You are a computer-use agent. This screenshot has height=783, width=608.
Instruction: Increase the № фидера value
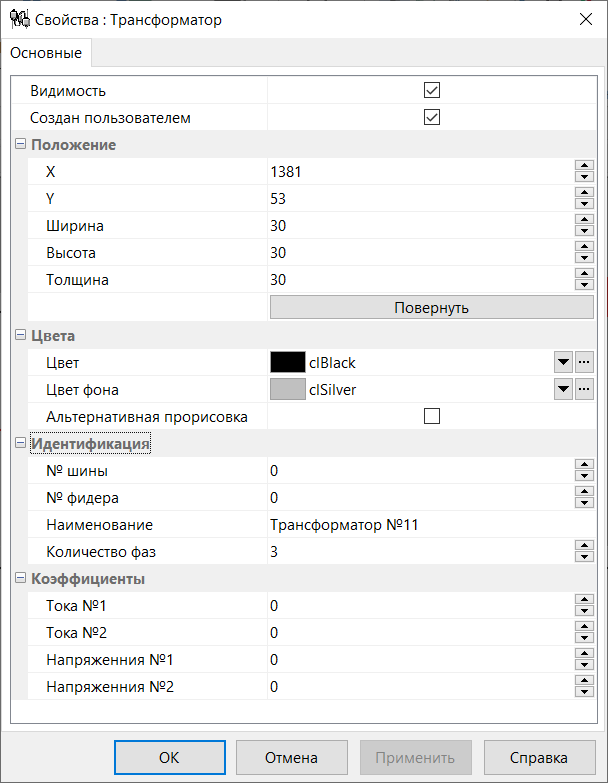585,492
